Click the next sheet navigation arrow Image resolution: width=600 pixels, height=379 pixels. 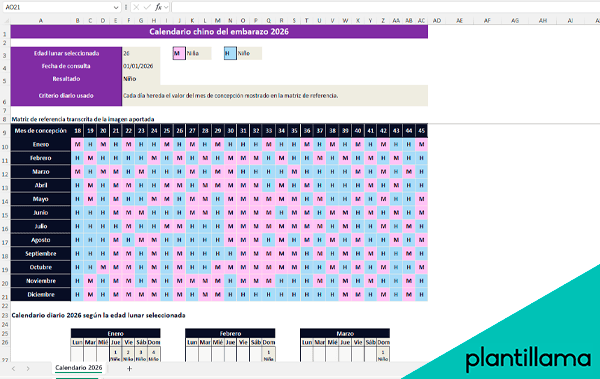tap(28, 368)
